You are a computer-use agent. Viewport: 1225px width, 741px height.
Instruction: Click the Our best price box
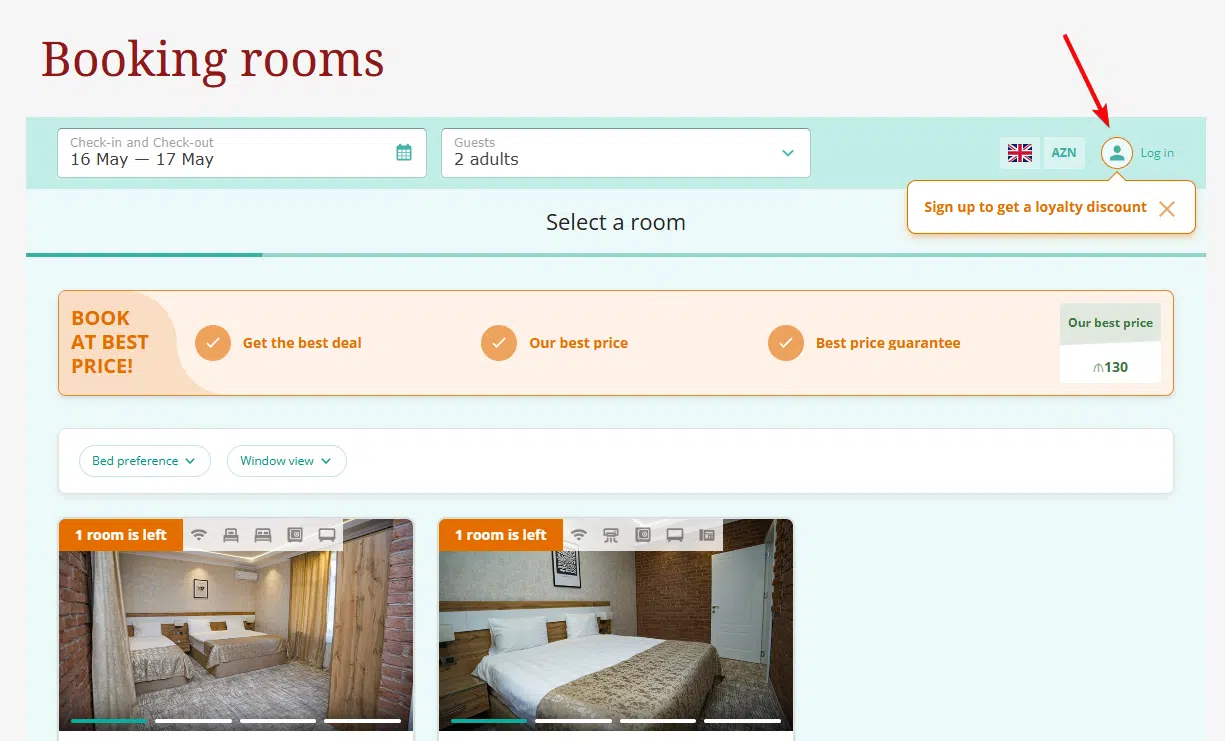click(1110, 343)
